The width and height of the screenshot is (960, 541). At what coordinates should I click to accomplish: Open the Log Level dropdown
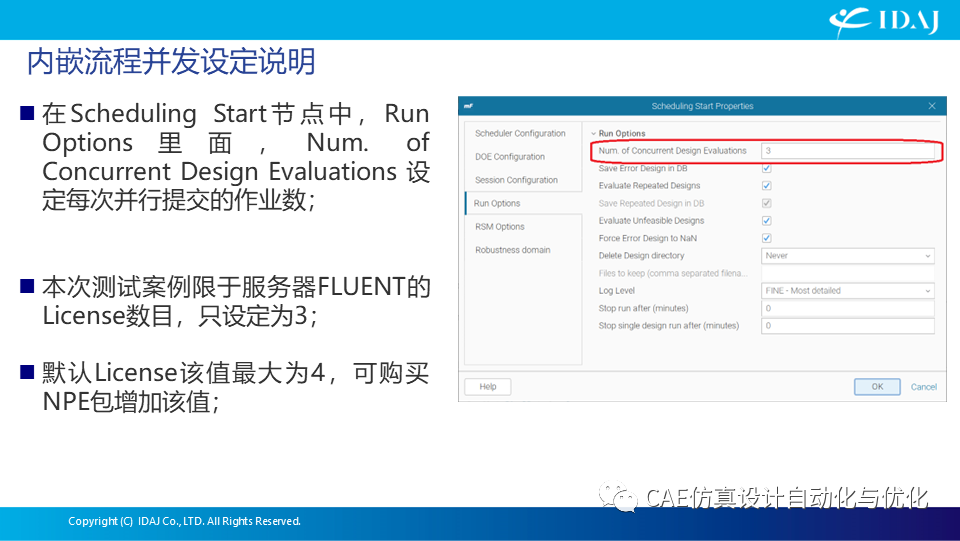tap(848, 291)
